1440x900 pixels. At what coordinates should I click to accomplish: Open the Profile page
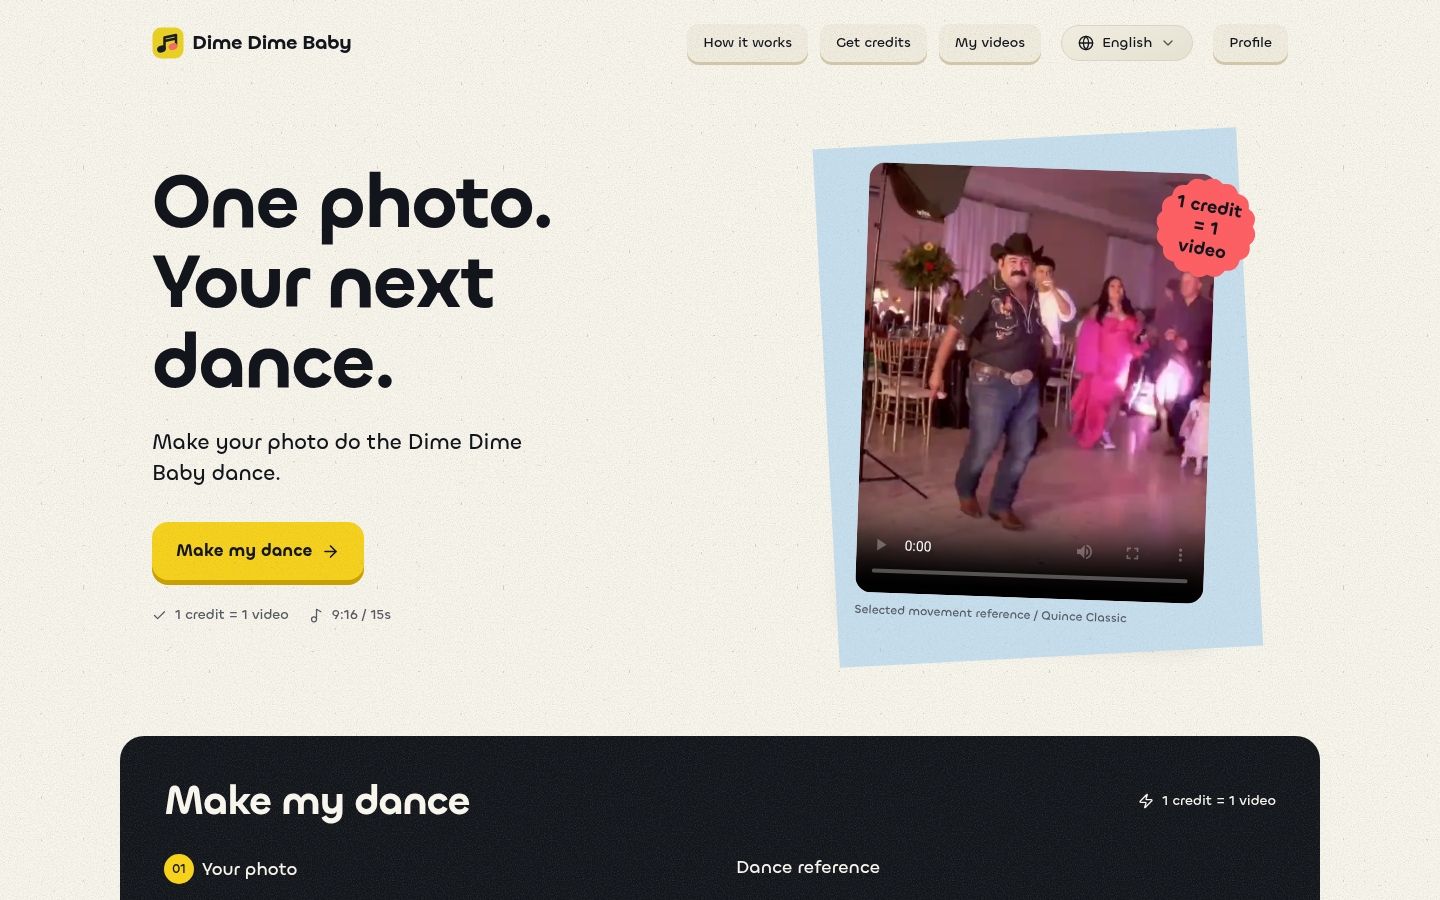click(x=1250, y=43)
